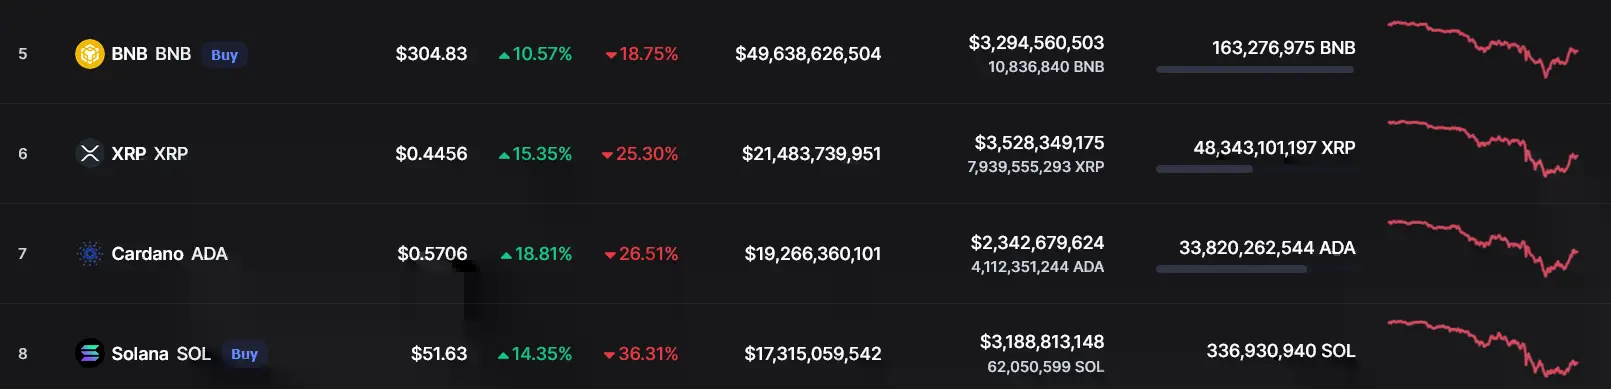Open the XRP coin name link
The image size is (1611, 389).
click(149, 154)
